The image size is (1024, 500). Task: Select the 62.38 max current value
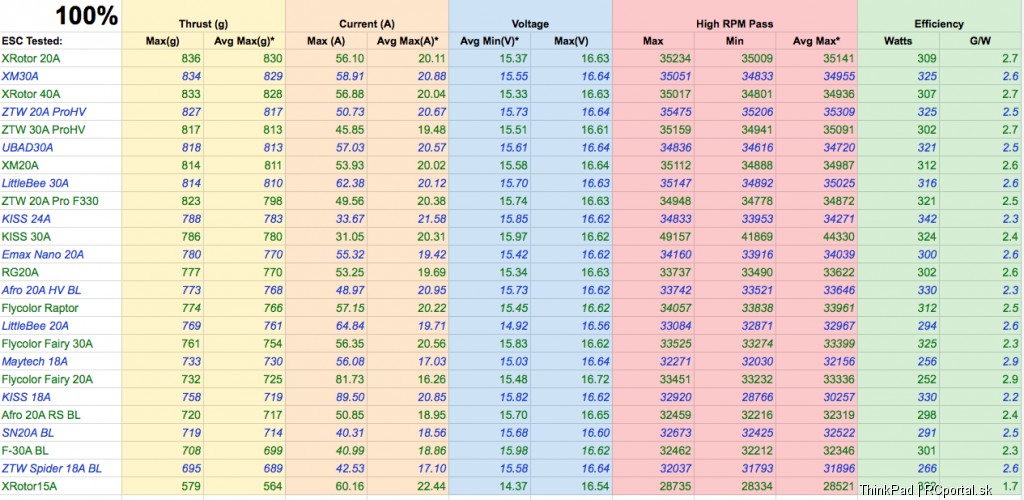click(349, 183)
